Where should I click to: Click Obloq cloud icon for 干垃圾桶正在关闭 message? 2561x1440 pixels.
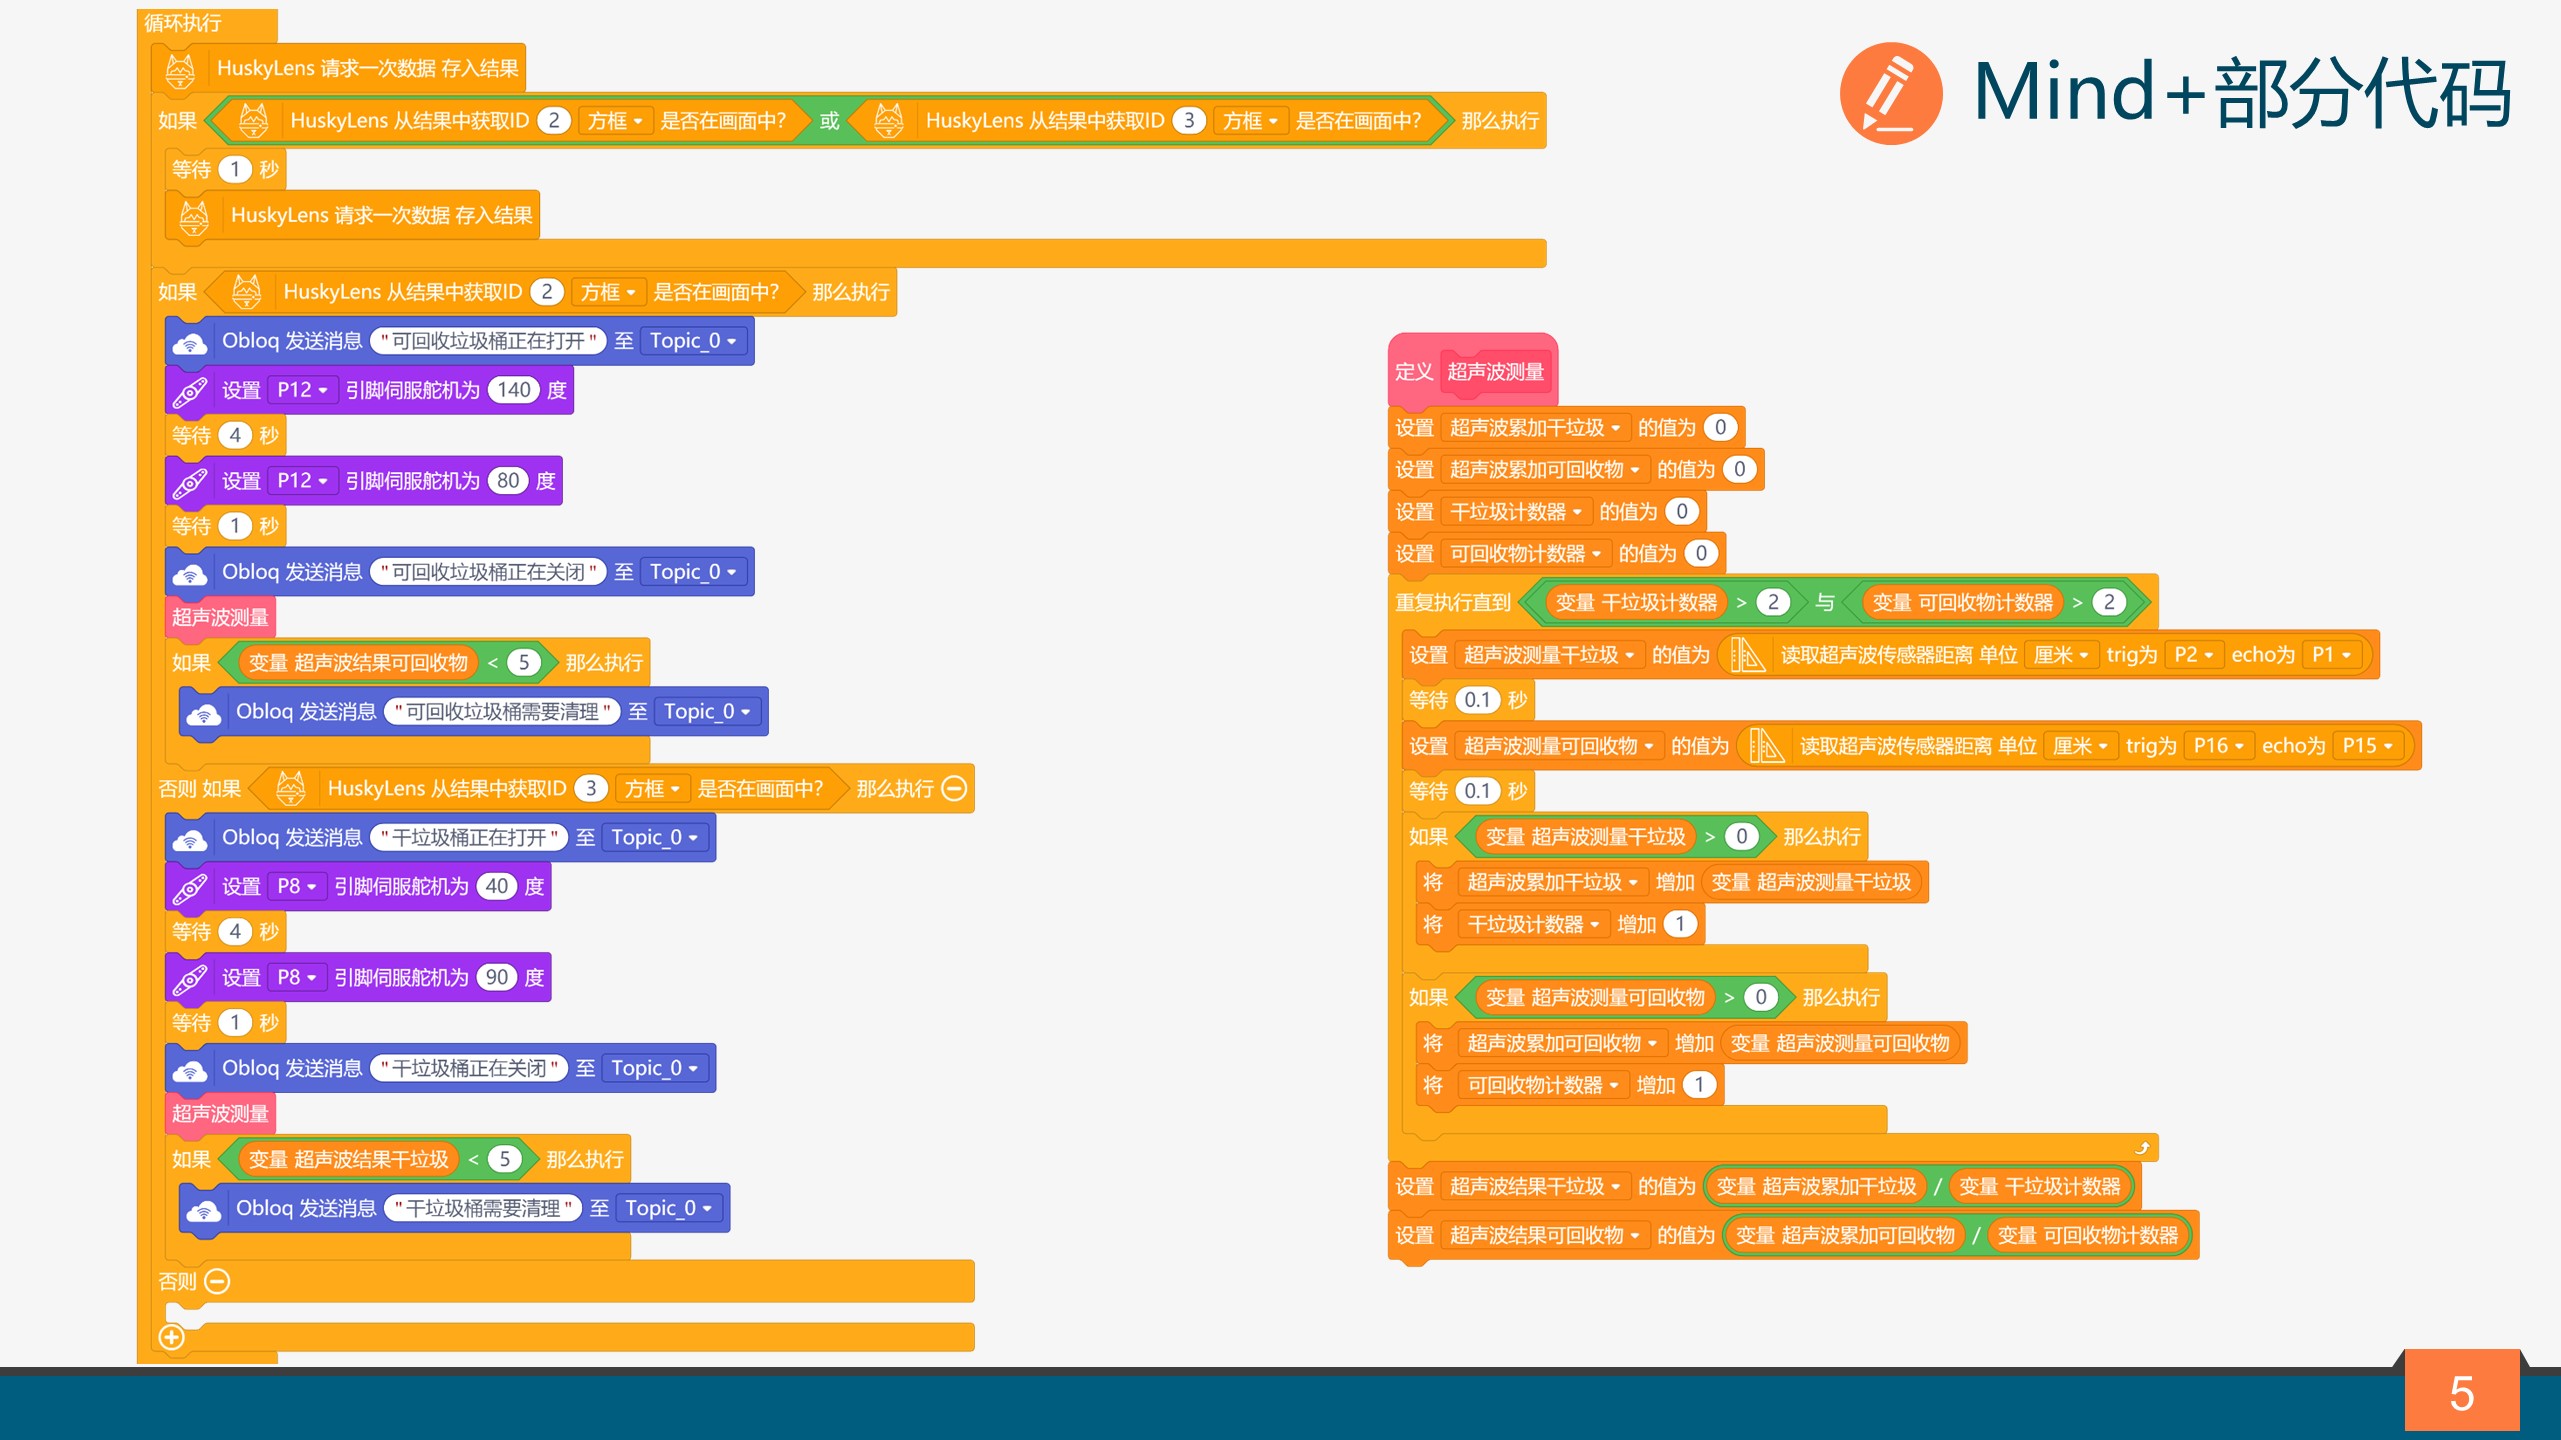click(190, 1071)
